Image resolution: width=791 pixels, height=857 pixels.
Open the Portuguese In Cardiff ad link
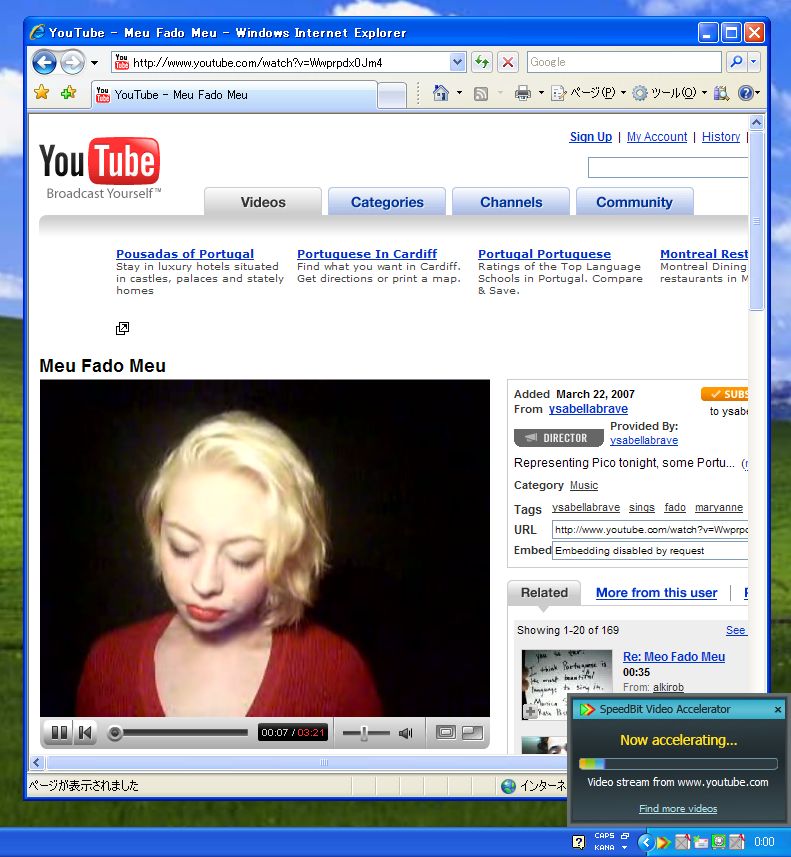[x=367, y=254]
